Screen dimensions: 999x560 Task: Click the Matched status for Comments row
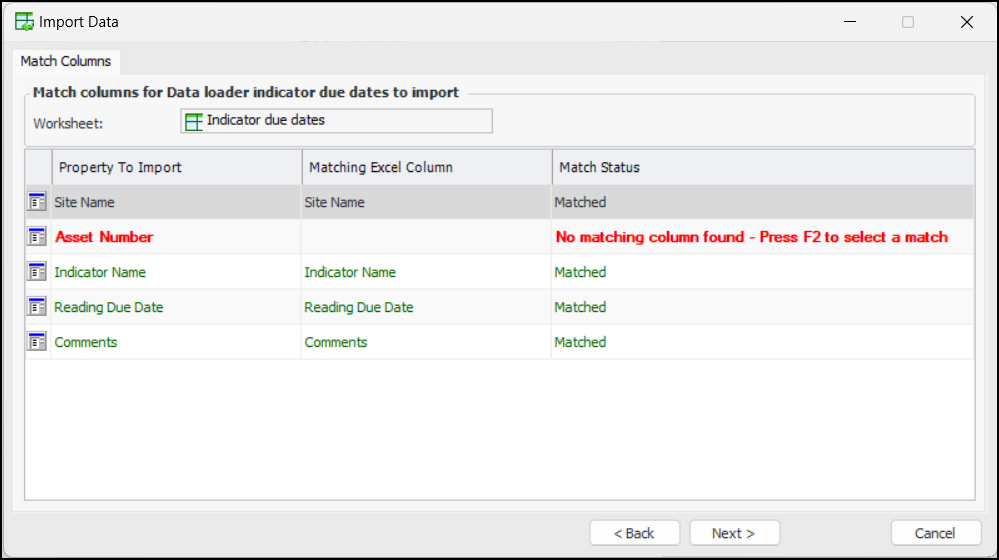(x=581, y=342)
